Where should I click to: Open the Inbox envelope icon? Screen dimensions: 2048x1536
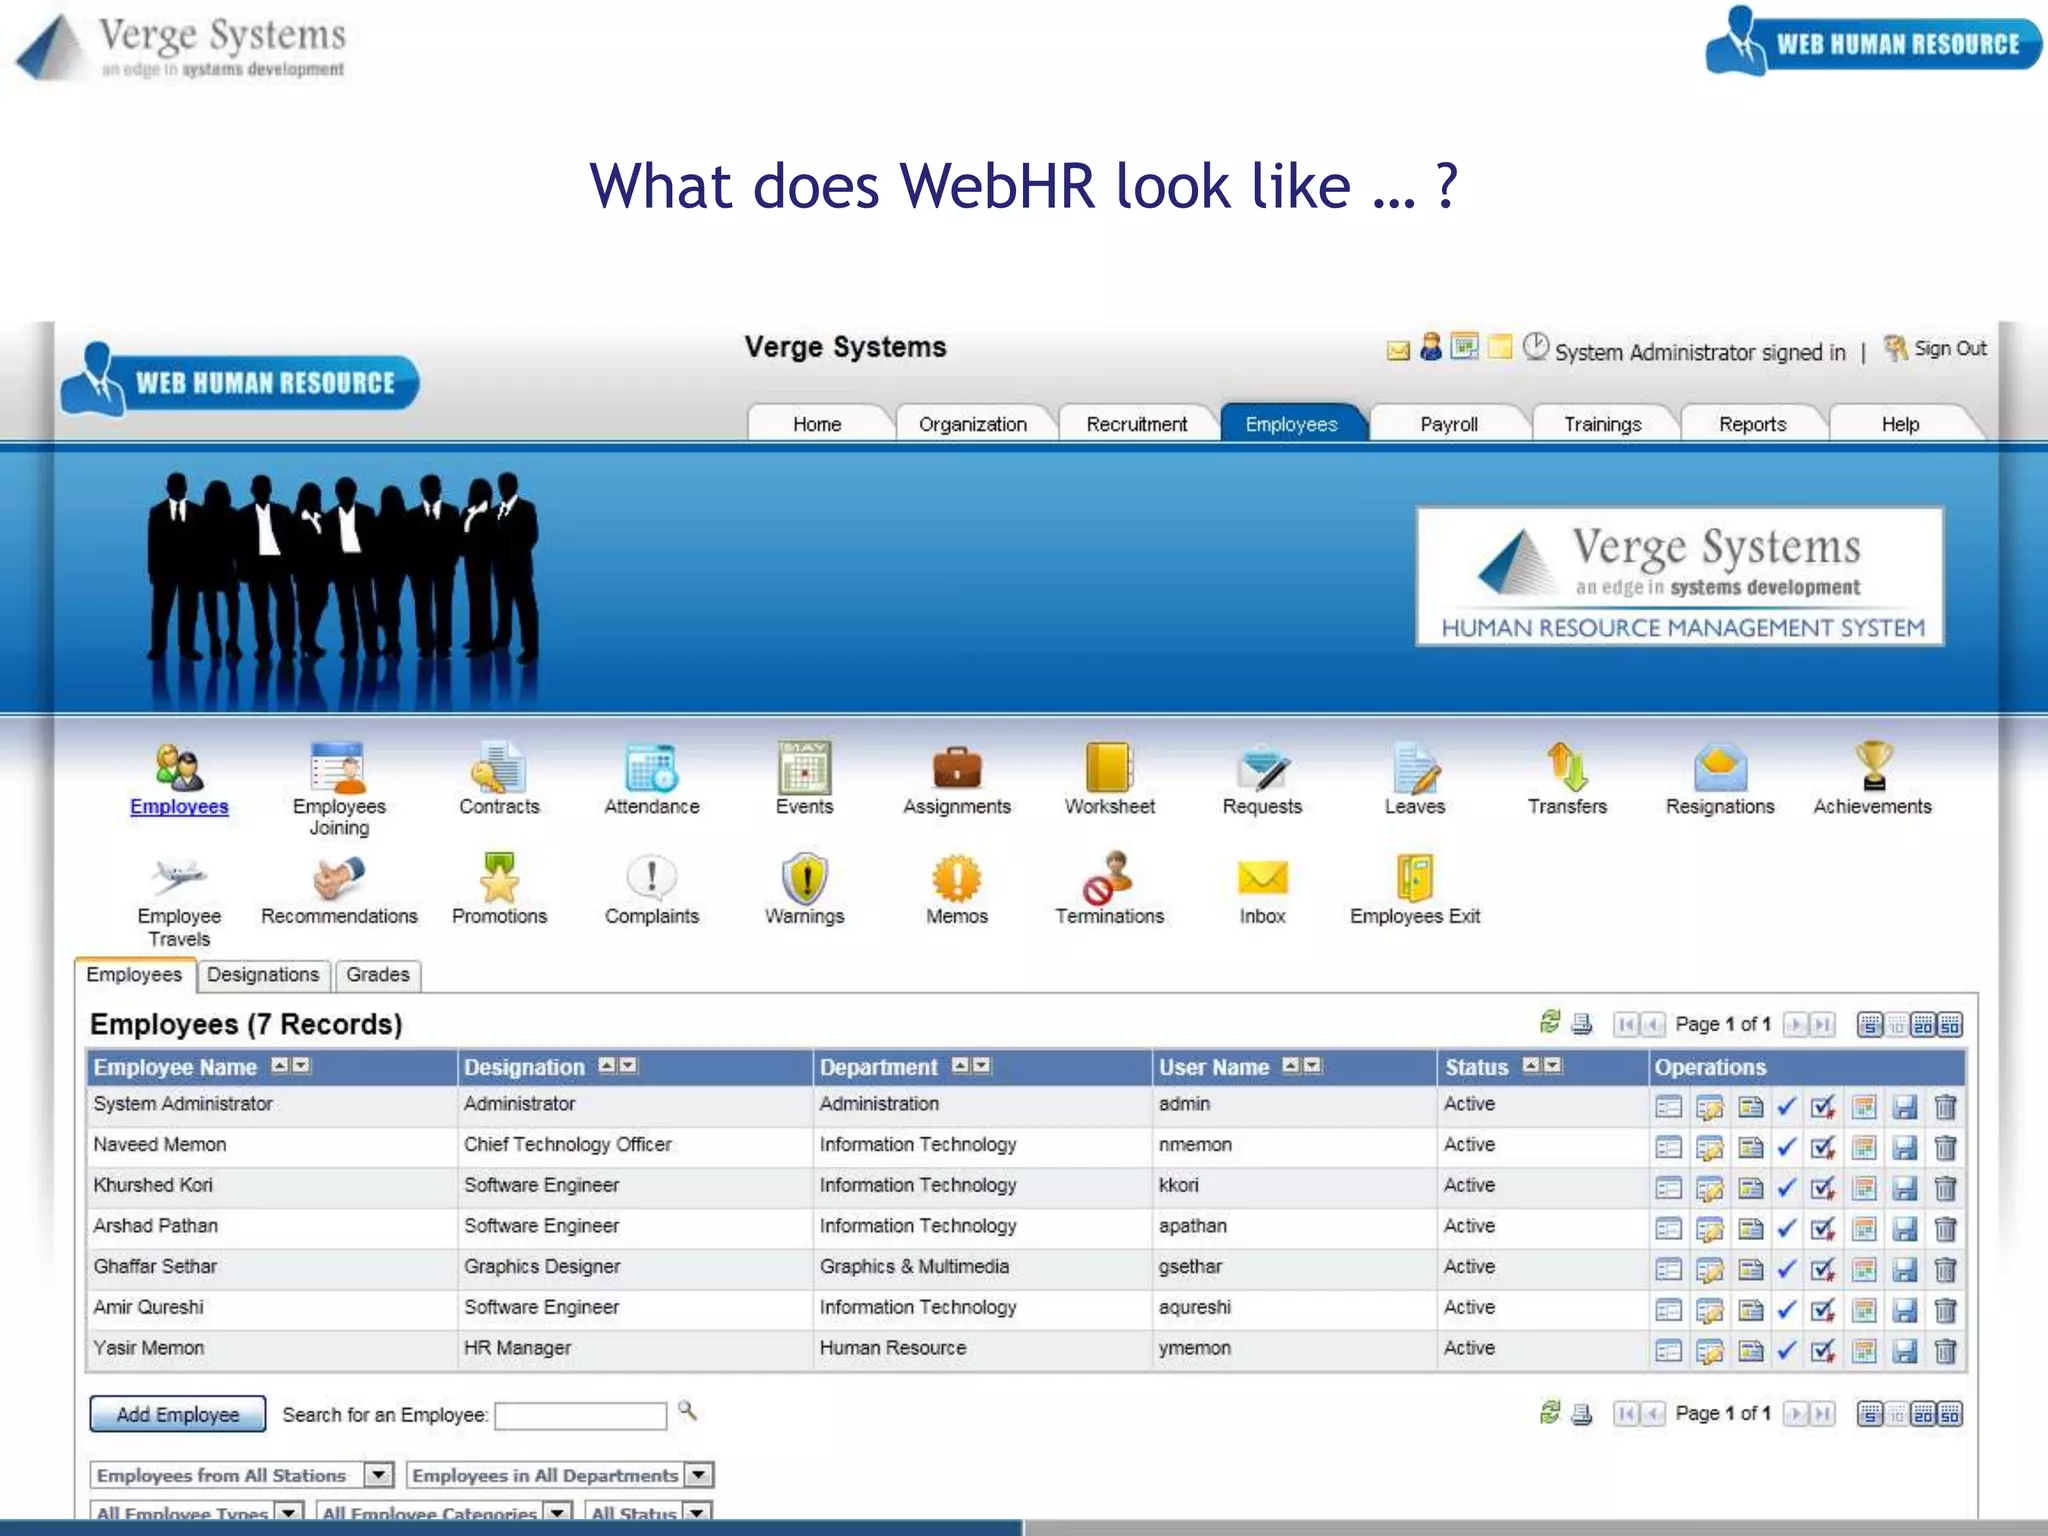[x=1262, y=878]
